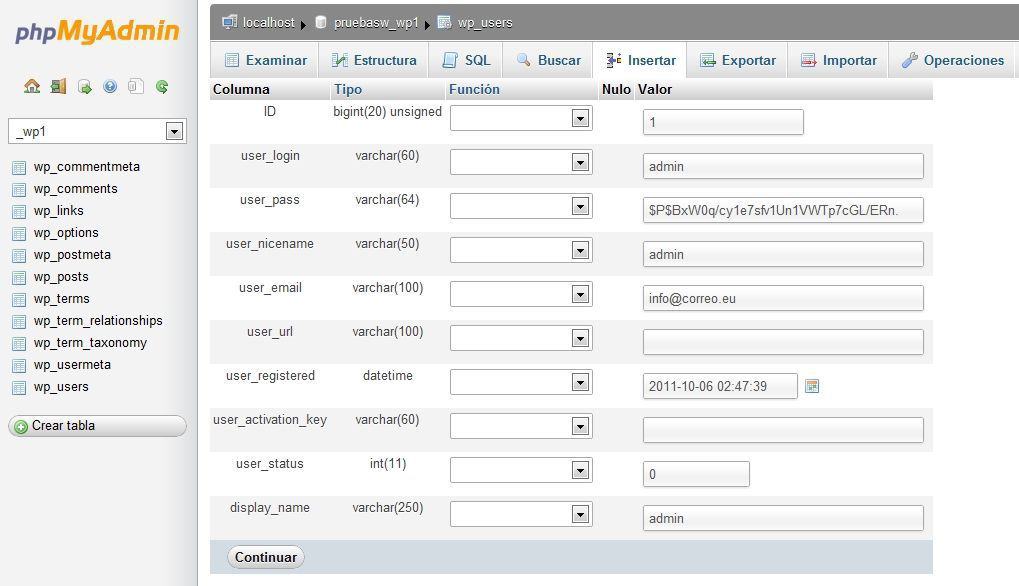
Task: Open the query window icon
Action: point(84,86)
